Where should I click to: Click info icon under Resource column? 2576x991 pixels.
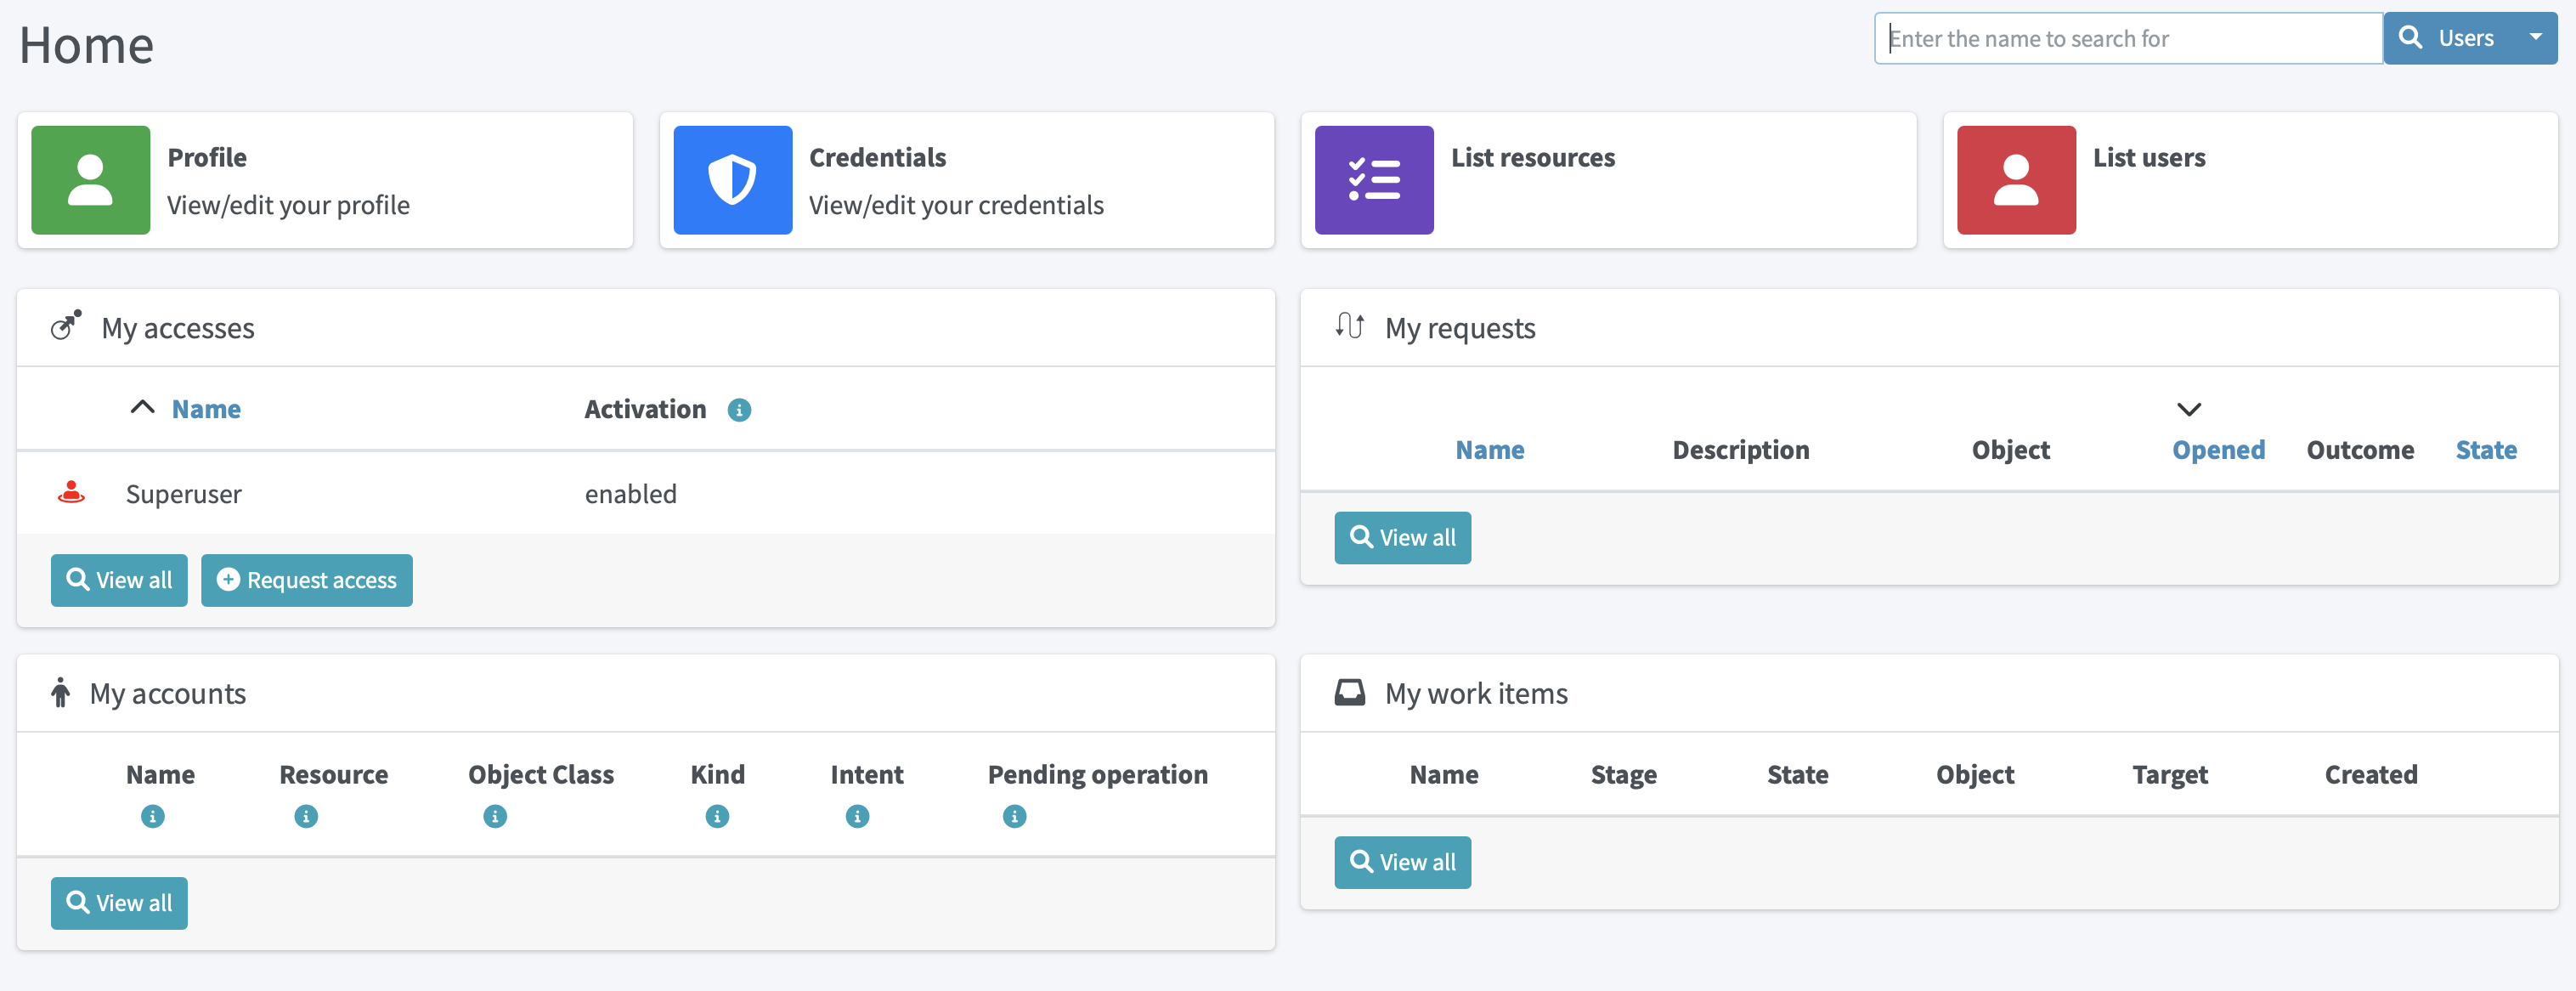306,816
